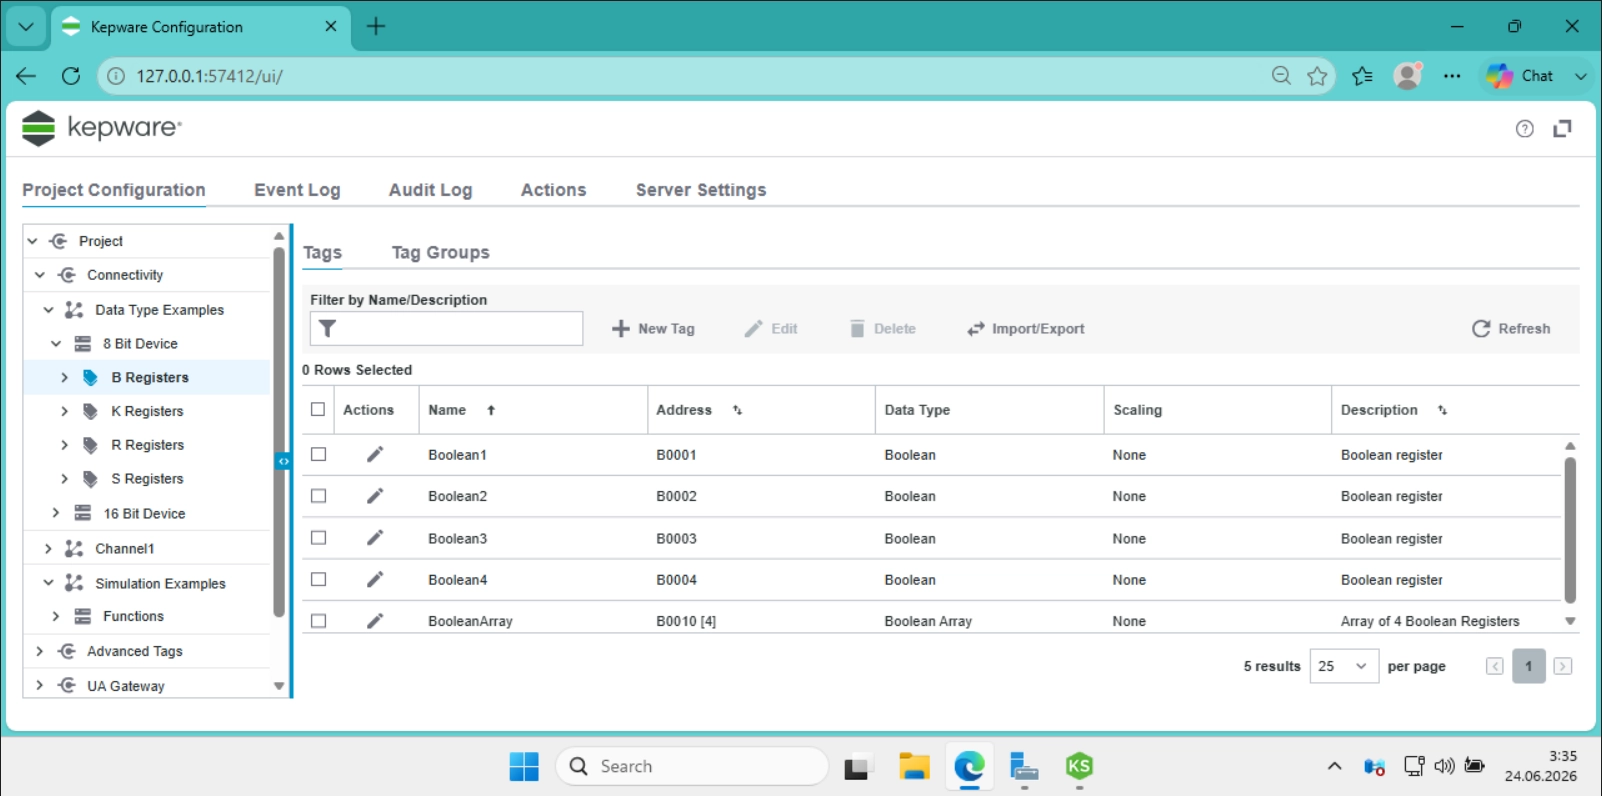Switch to the Tag Groups tab
This screenshot has height=796, width=1602.
440,253
